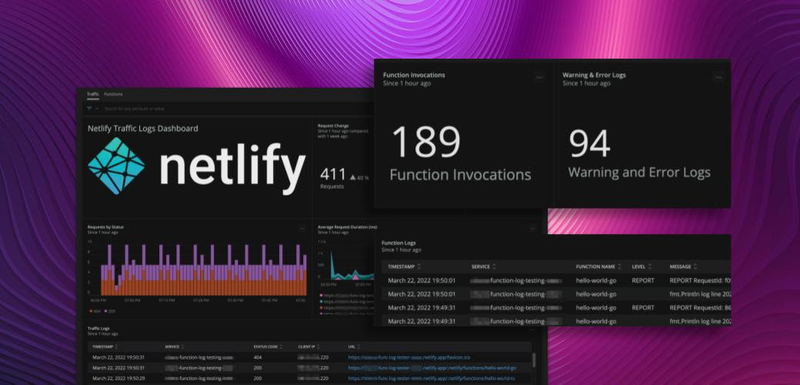Open the Warning & Error Logs ellipsis menu
This screenshot has height=385, width=800.
pos(718,78)
